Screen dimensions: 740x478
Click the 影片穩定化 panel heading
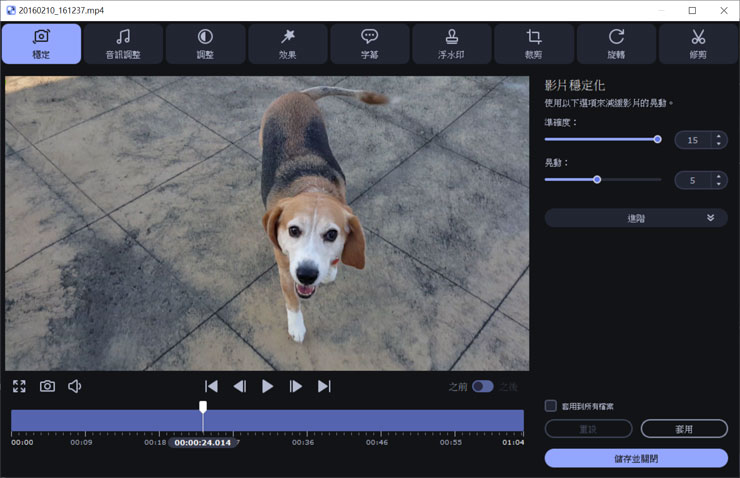[574, 85]
